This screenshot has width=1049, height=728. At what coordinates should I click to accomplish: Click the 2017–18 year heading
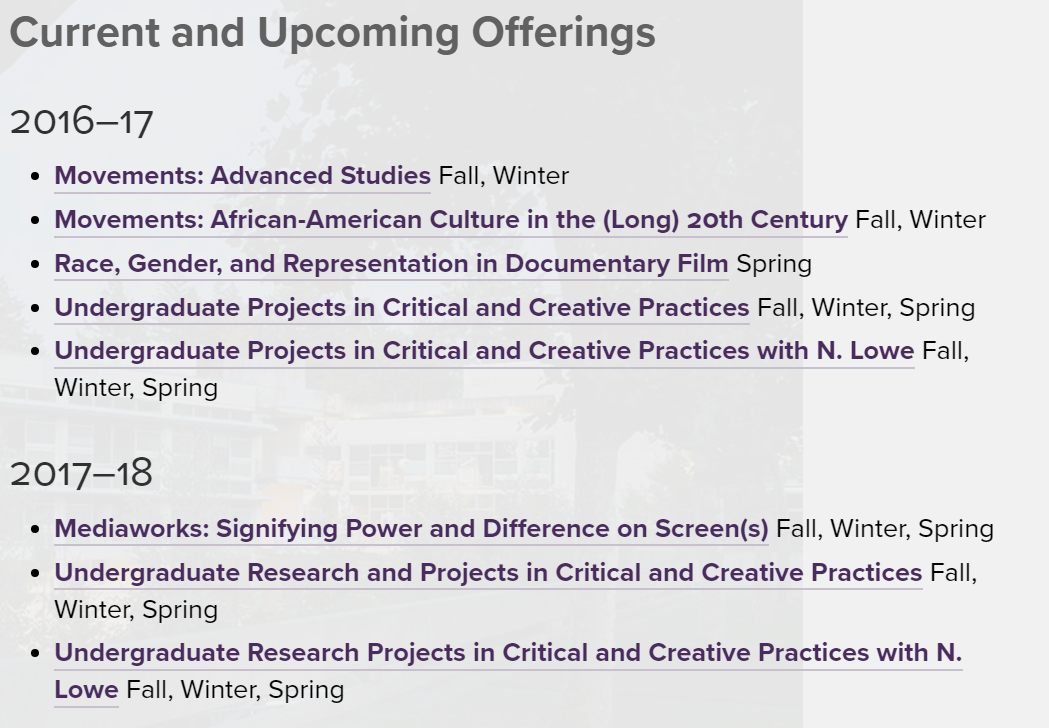(x=82, y=473)
